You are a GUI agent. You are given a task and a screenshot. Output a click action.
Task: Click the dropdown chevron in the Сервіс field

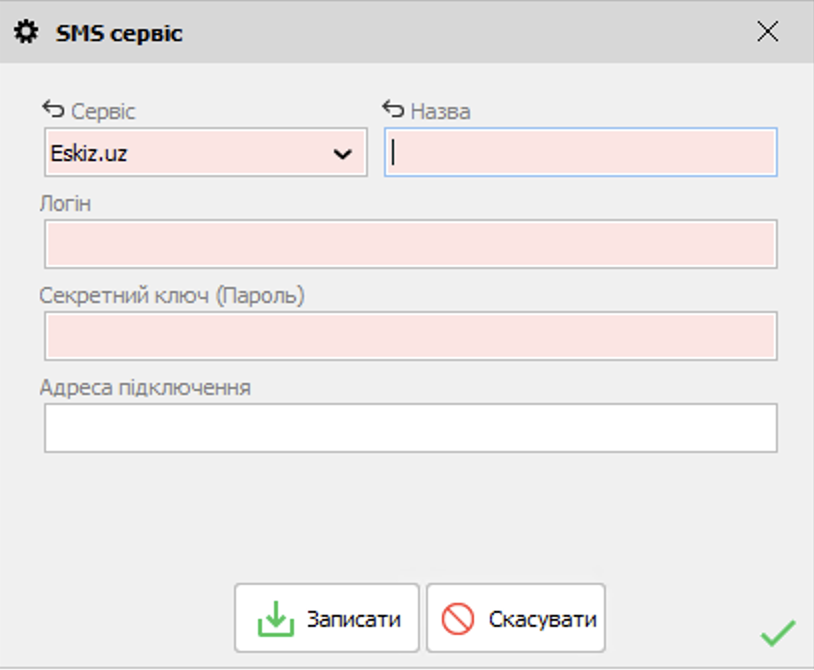(x=345, y=152)
